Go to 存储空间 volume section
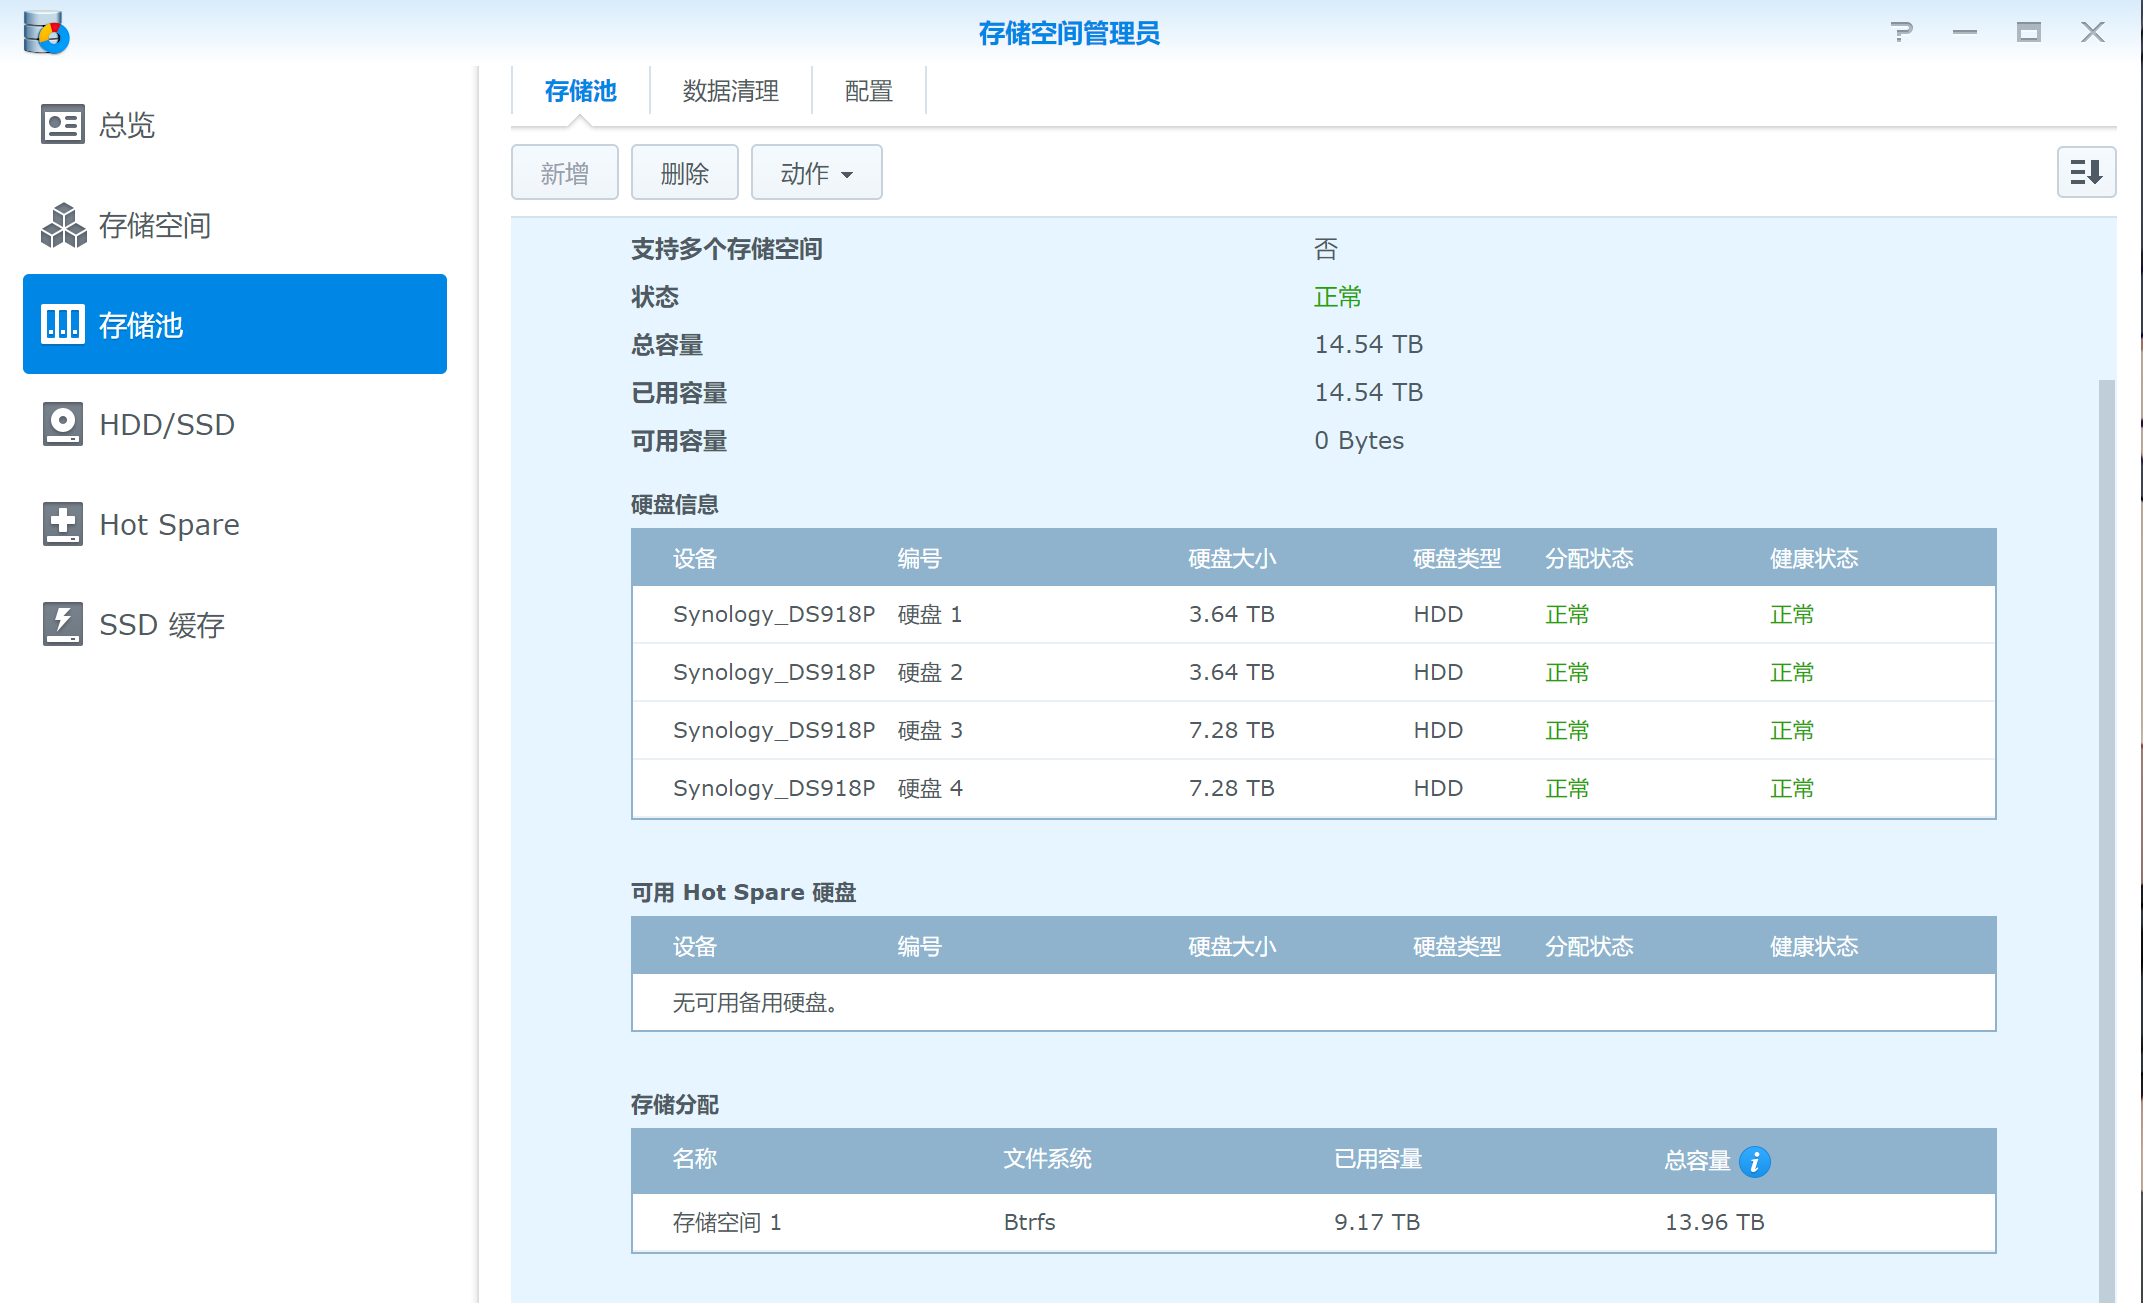 pos(235,225)
